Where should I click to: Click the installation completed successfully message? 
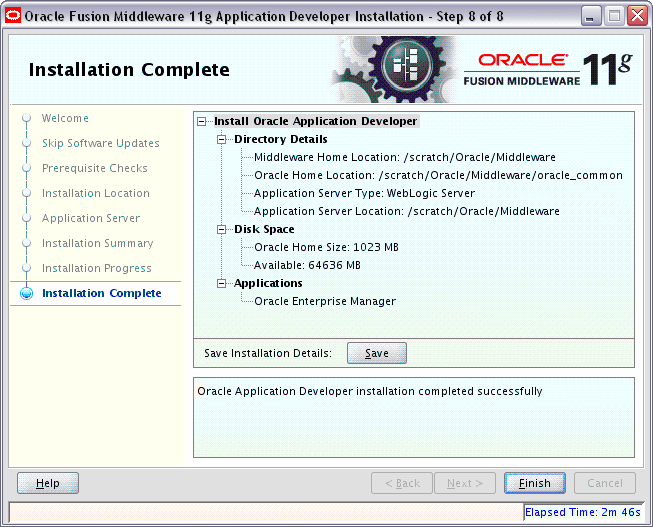(370, 392)
